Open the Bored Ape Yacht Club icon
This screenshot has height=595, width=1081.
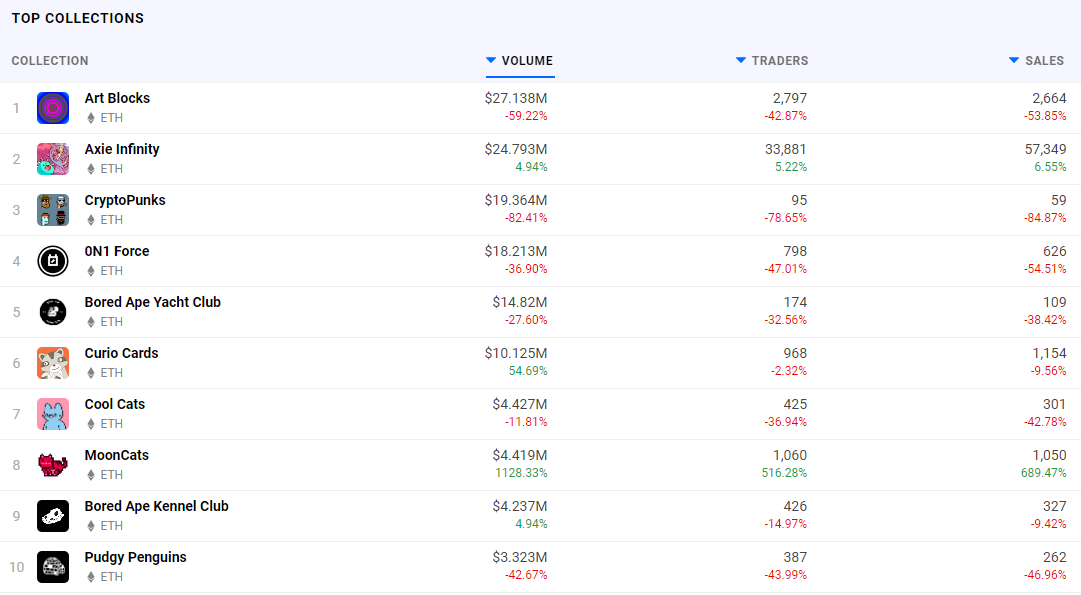[53, 312]
